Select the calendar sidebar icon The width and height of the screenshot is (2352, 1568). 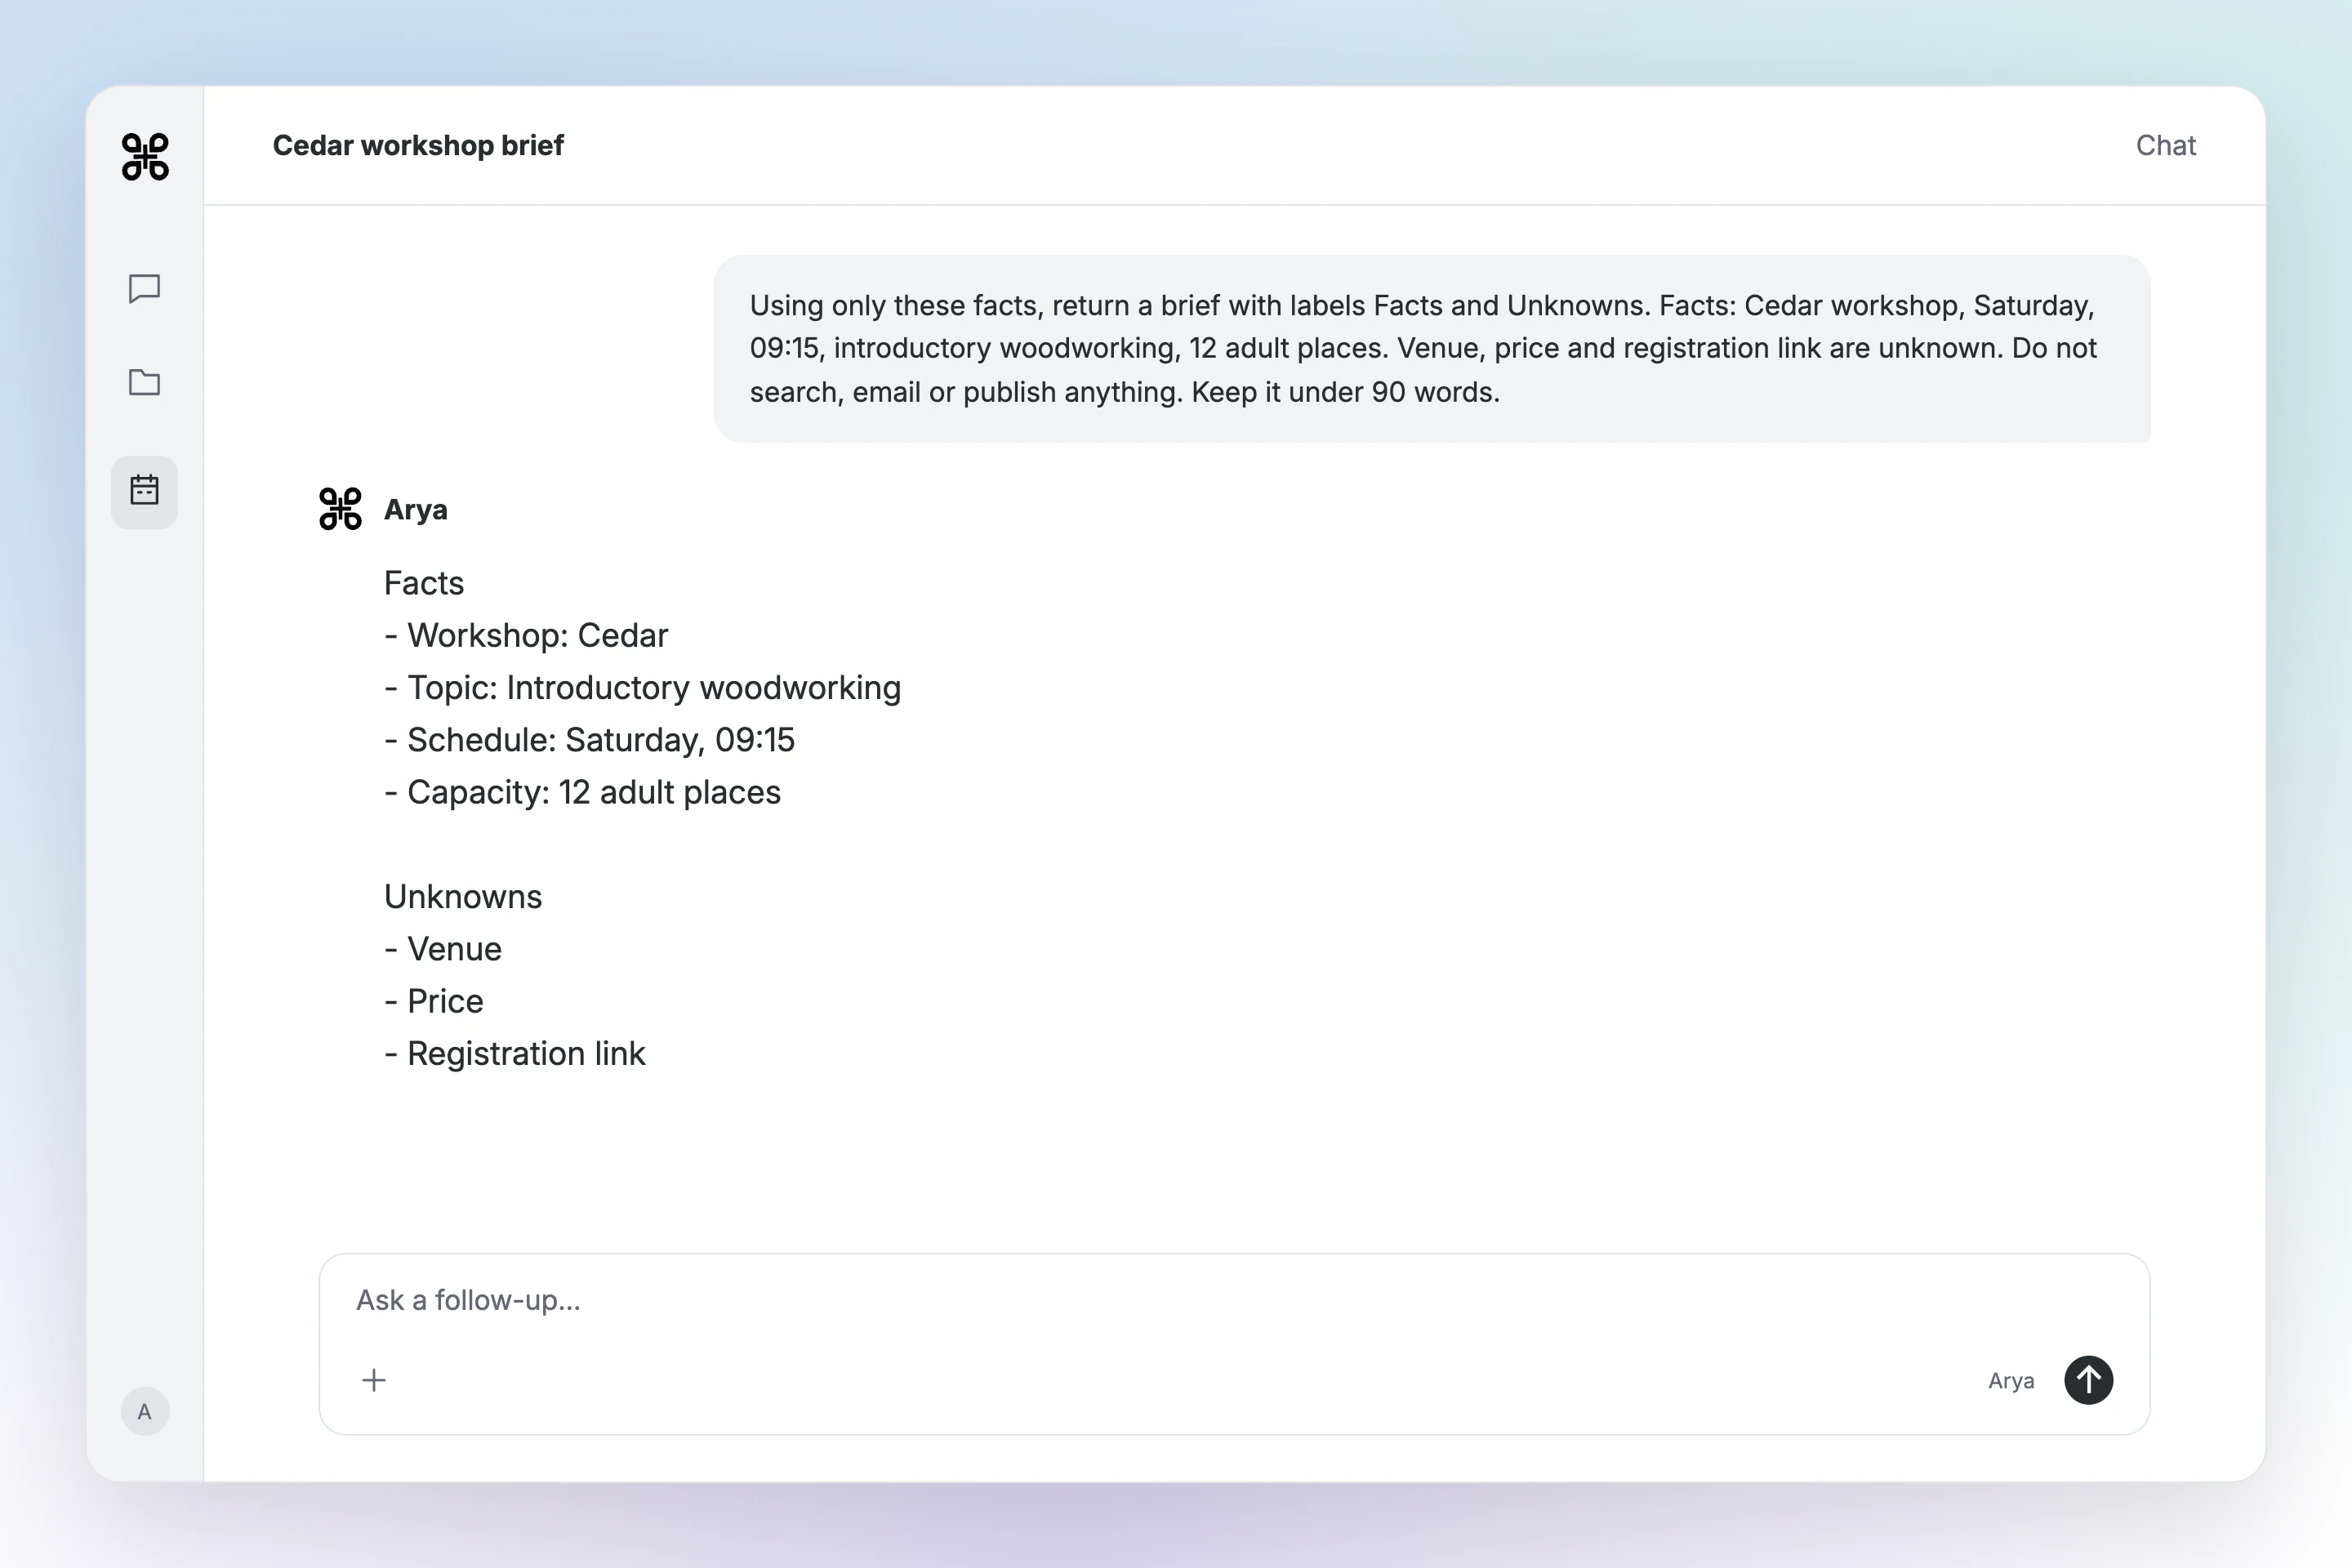point(145,490)
